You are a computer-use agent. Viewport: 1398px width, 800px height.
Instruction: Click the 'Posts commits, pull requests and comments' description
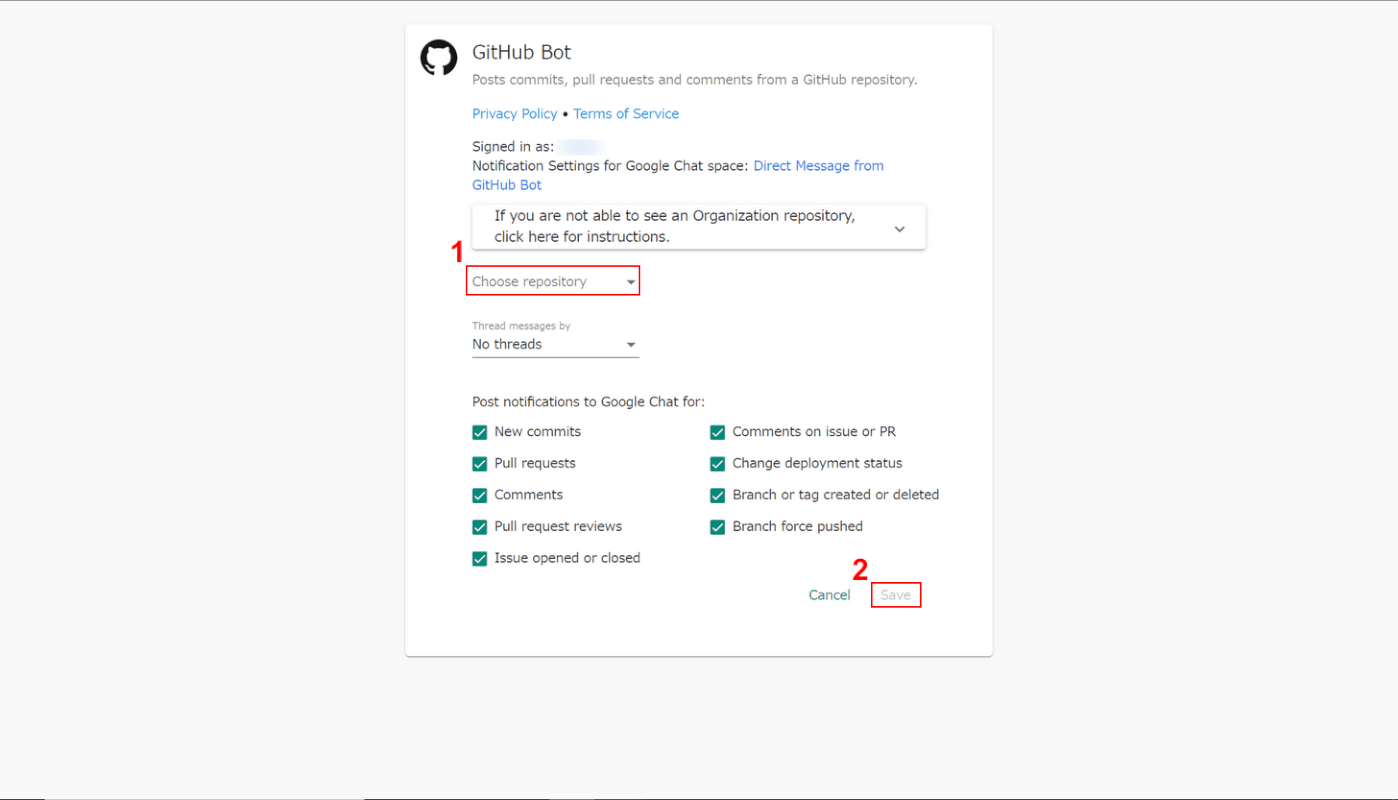click(x=695, y=80)
